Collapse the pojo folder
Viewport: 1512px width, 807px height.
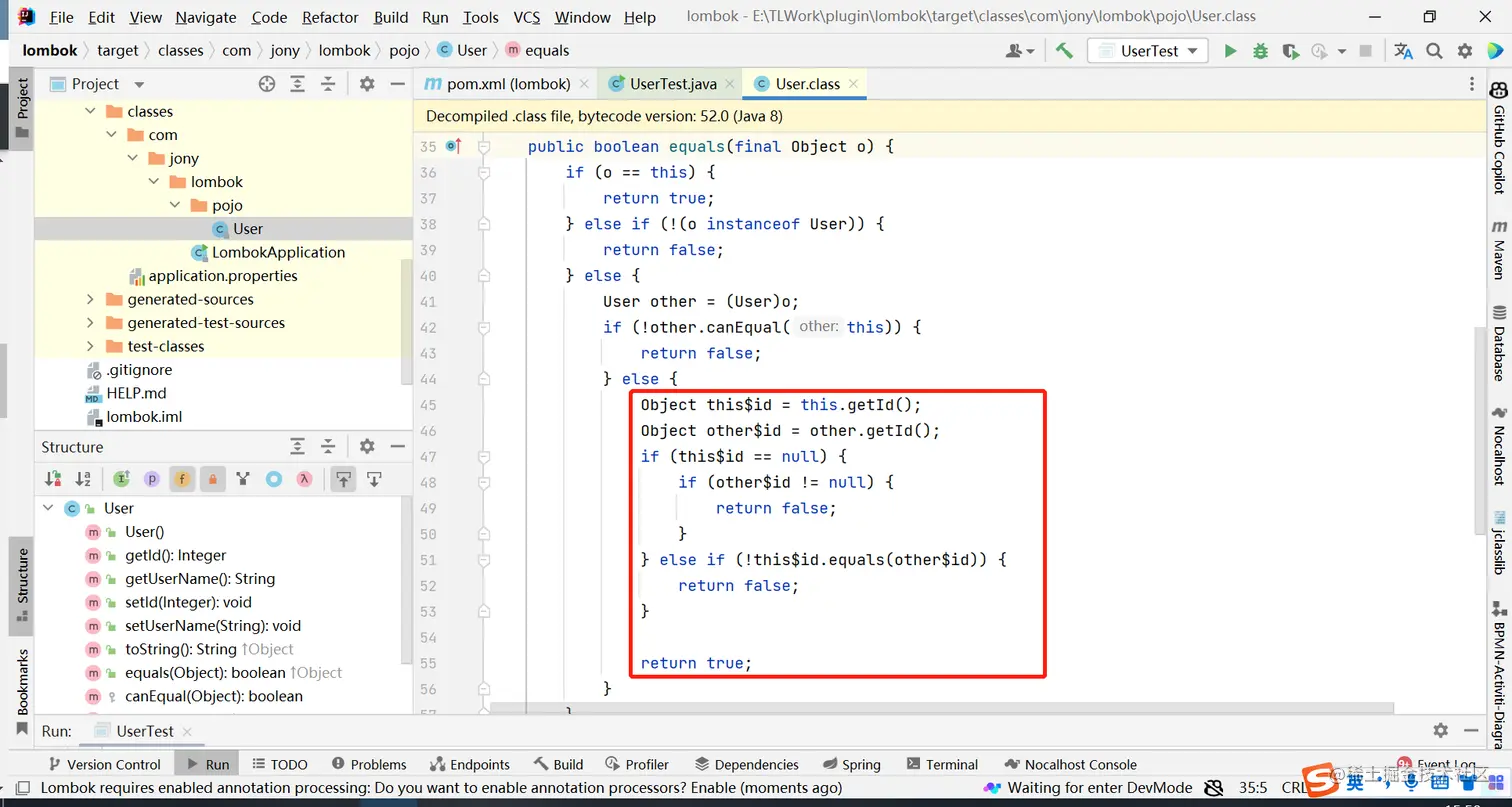pyautogui.click(x=176, y=205)
